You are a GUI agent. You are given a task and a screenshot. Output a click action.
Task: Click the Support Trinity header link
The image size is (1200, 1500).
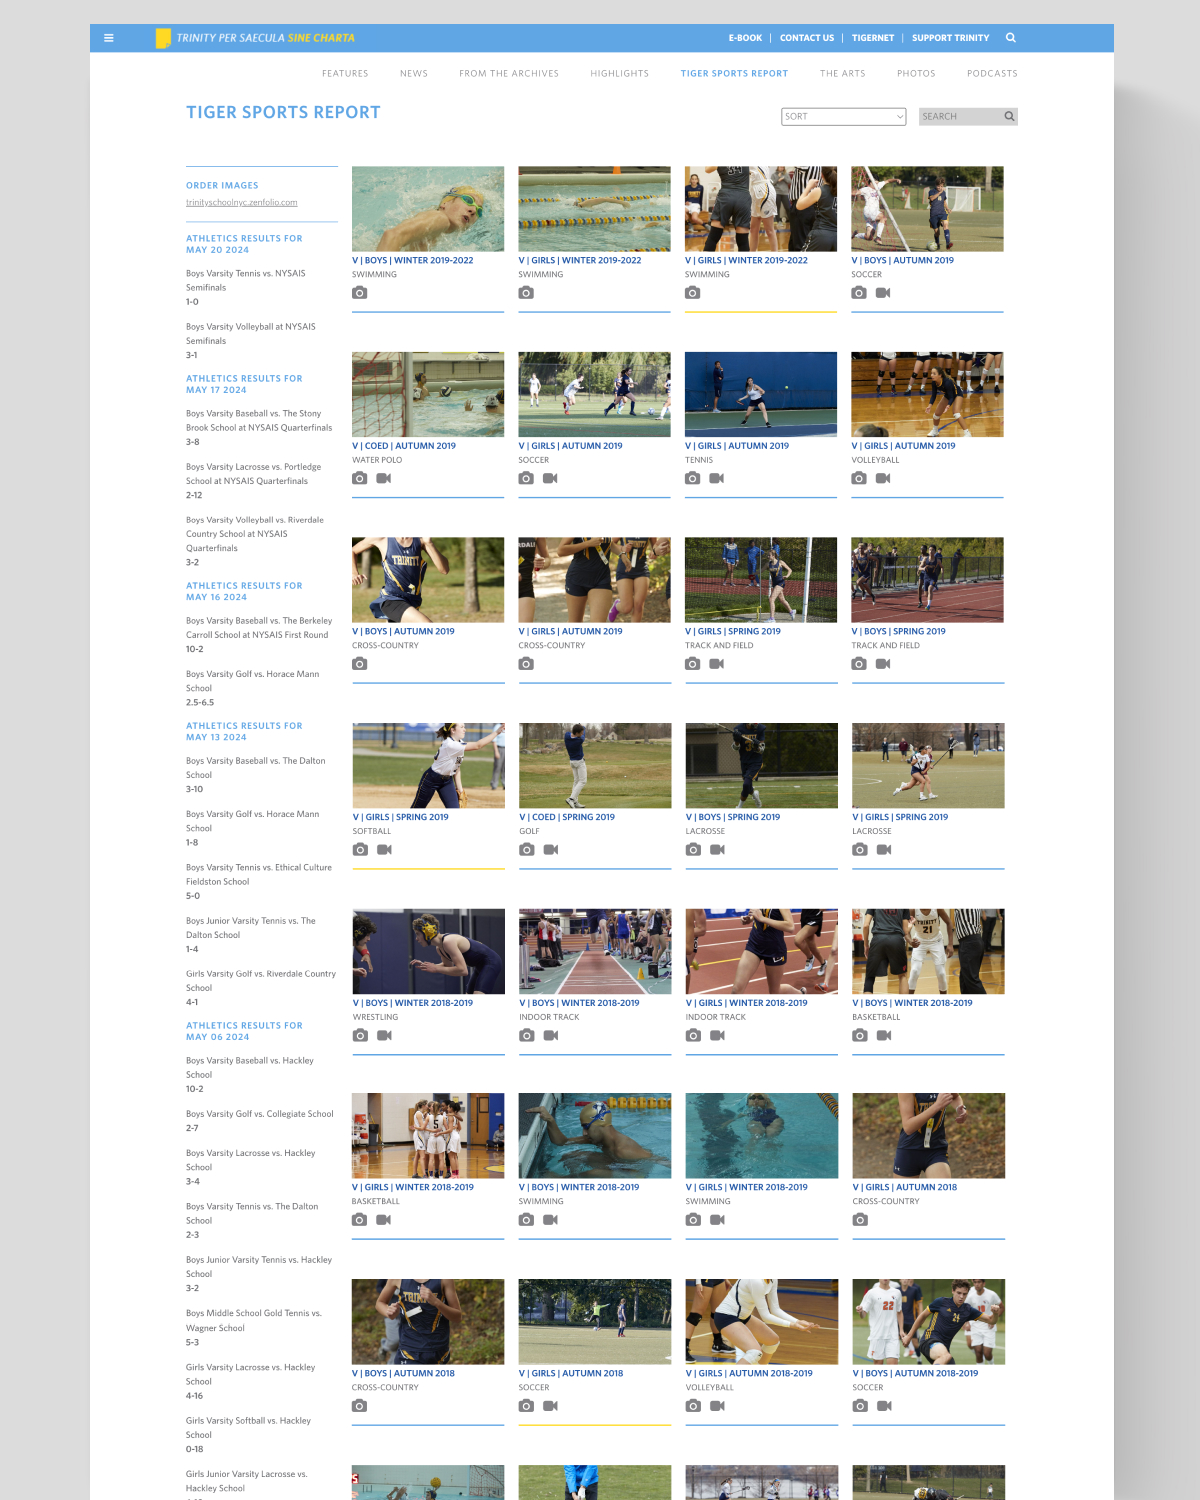[950, 38]
